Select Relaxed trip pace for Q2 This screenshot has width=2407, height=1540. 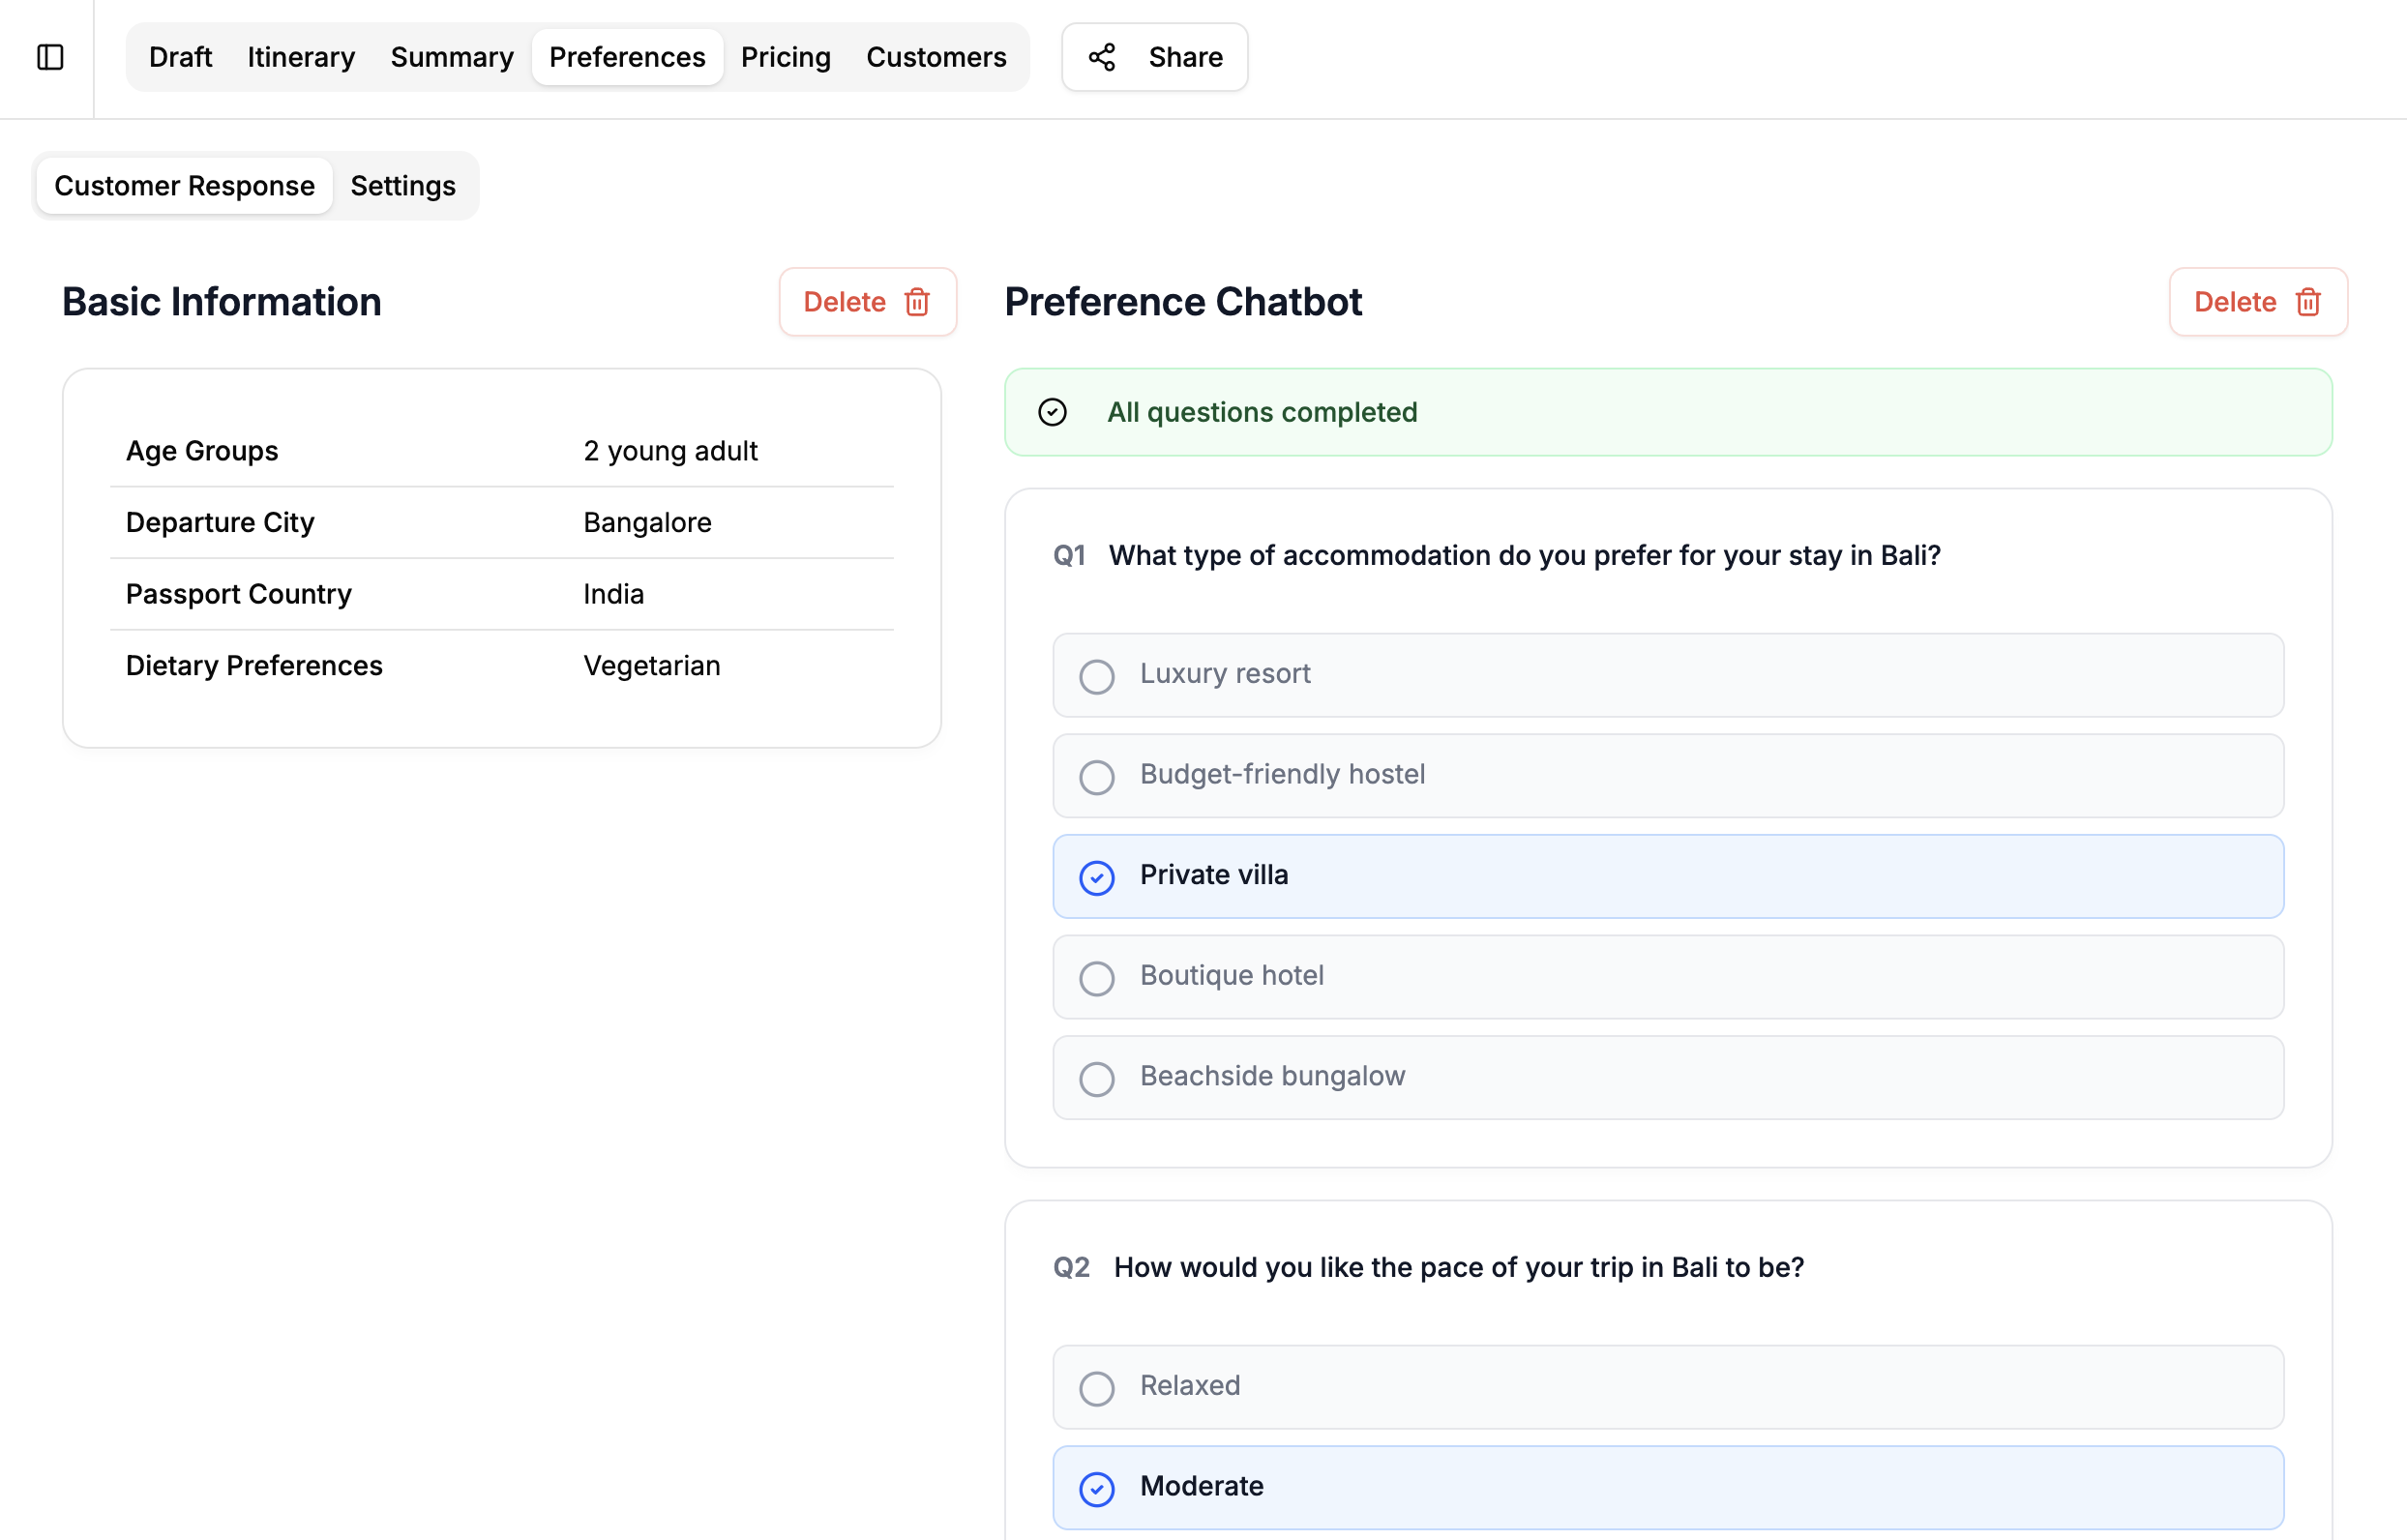1666,1387
